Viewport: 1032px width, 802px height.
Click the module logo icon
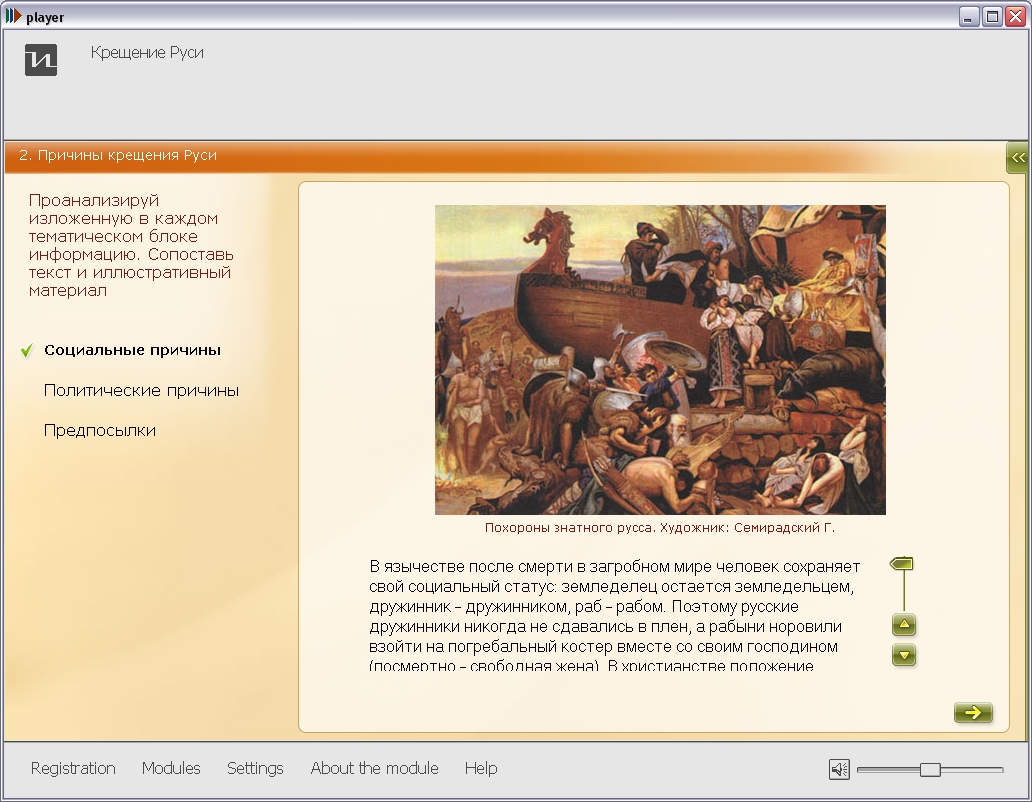click(41, 60)
